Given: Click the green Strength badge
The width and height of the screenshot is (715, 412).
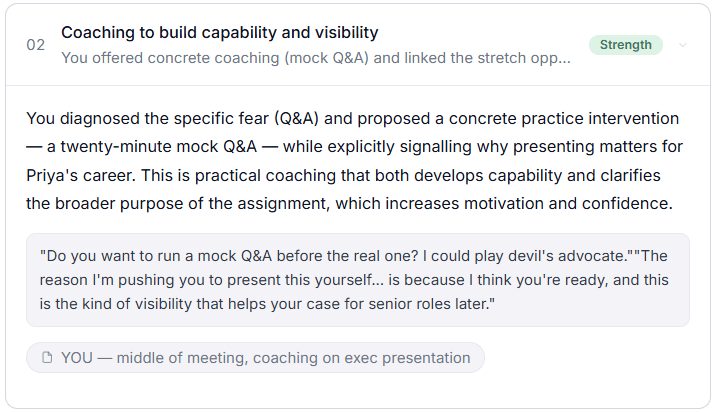Looking at the screenshot, I should [x=626, y=45].
